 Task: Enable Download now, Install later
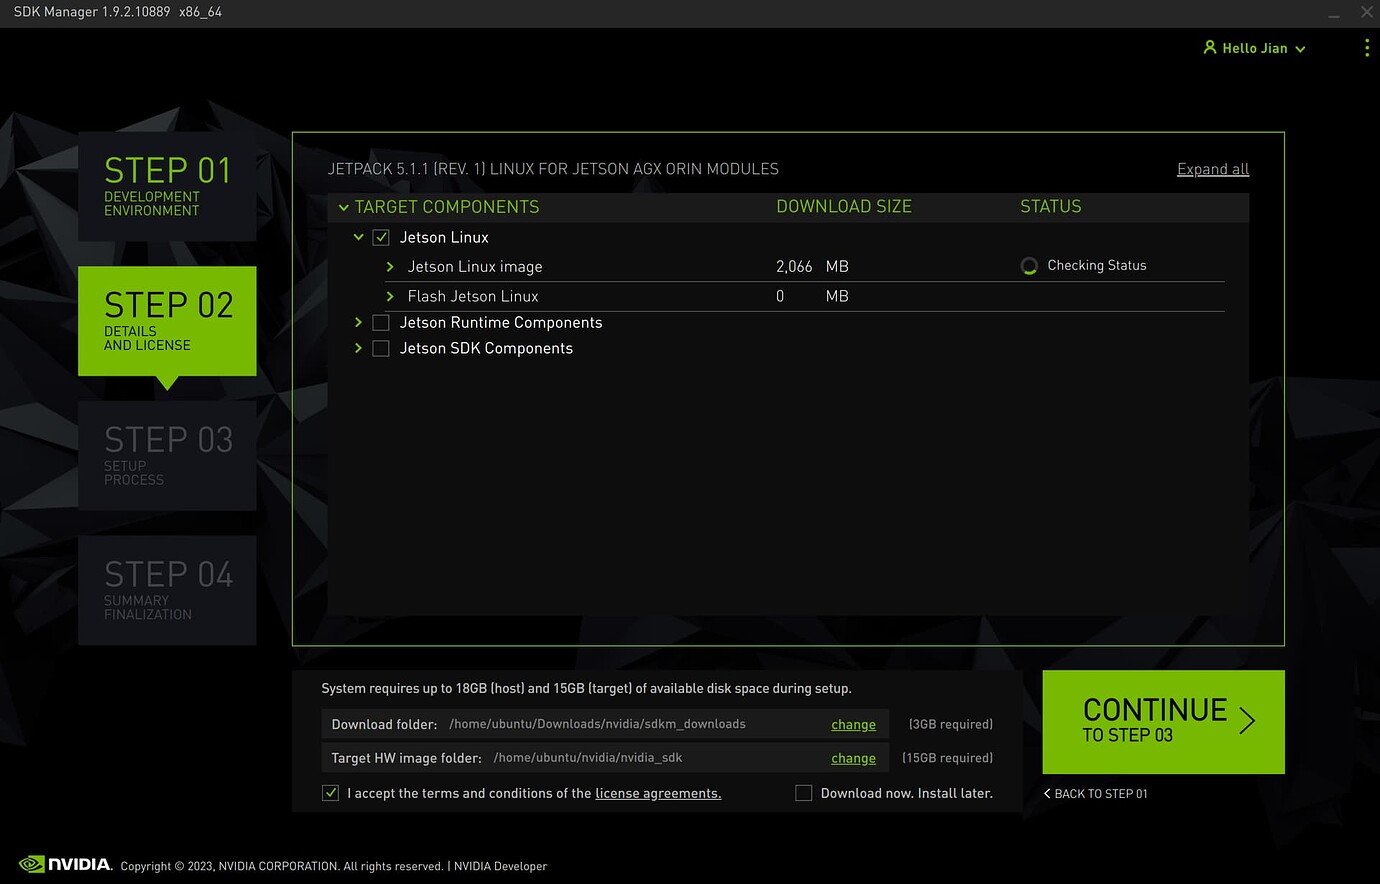803,793
